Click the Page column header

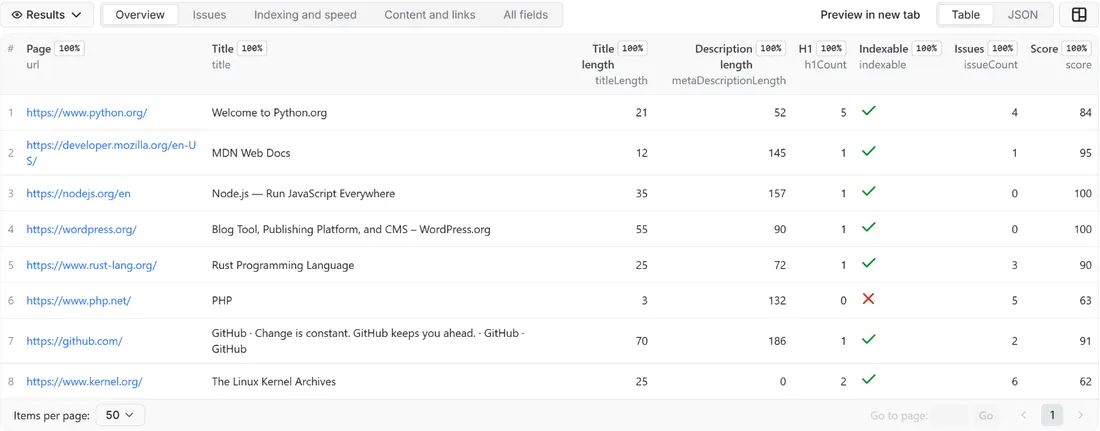[x=39, y=48]
